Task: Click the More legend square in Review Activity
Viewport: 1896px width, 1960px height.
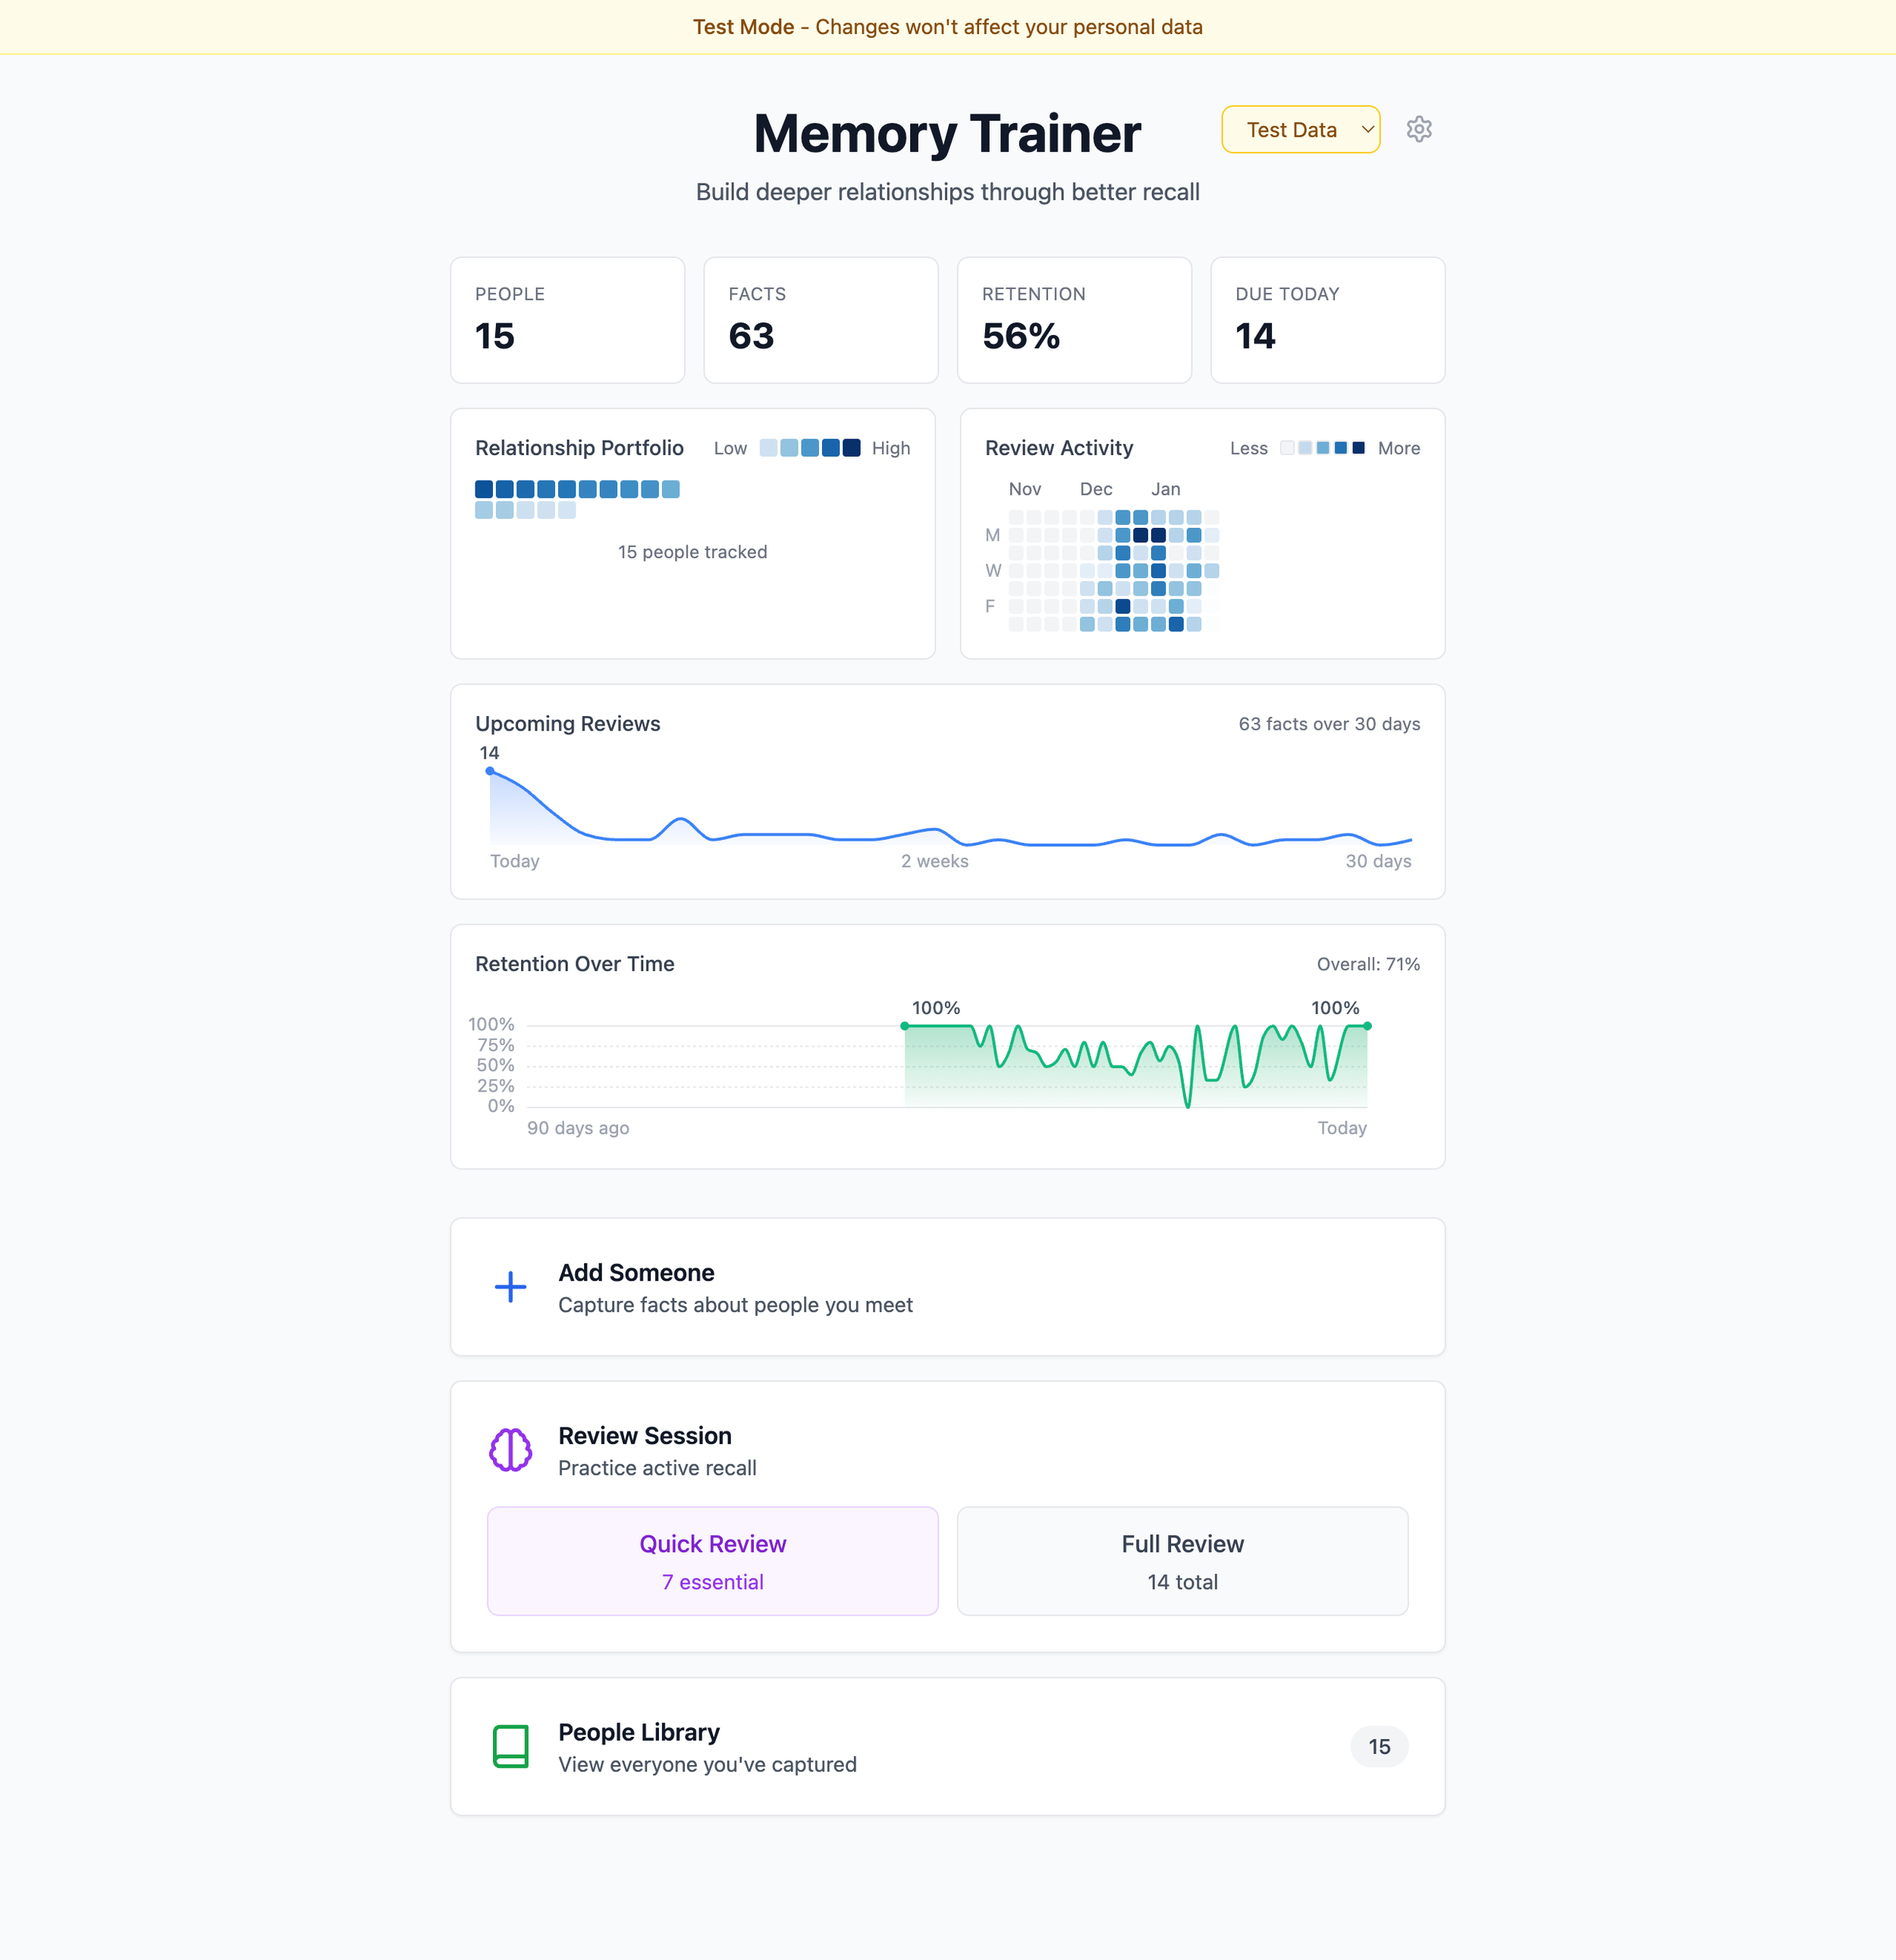Action: tap(1358, 448)
